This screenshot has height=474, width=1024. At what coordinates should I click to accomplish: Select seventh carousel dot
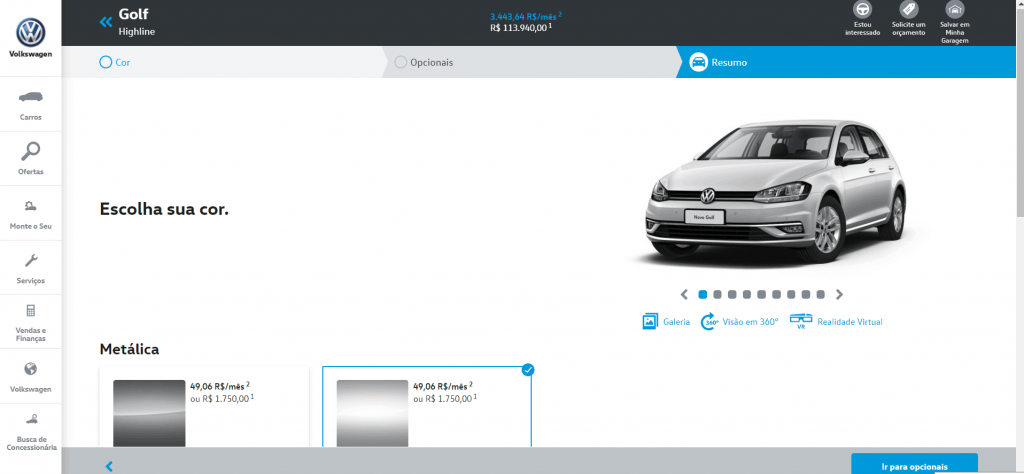791,294
